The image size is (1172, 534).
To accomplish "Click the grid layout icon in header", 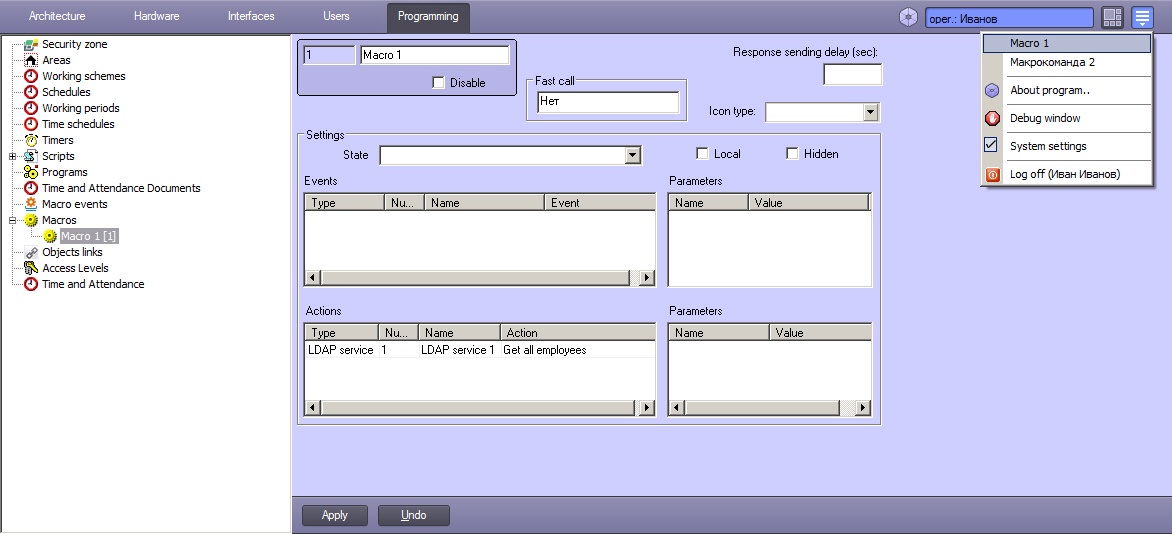I will (1112, 17).
